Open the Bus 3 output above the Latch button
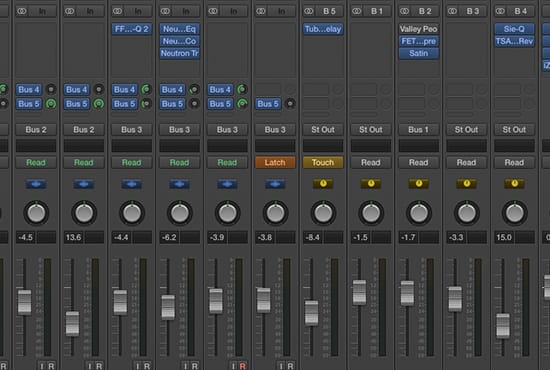Viewport: 550px width, 370px height. pyautogui.click(x=275, y=130)
